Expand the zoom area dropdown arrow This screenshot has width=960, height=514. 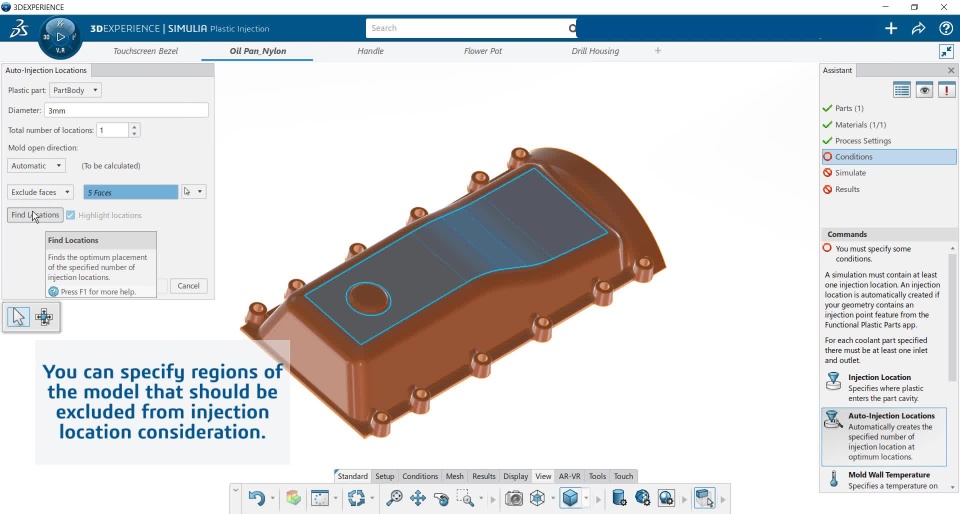point(481,499)
